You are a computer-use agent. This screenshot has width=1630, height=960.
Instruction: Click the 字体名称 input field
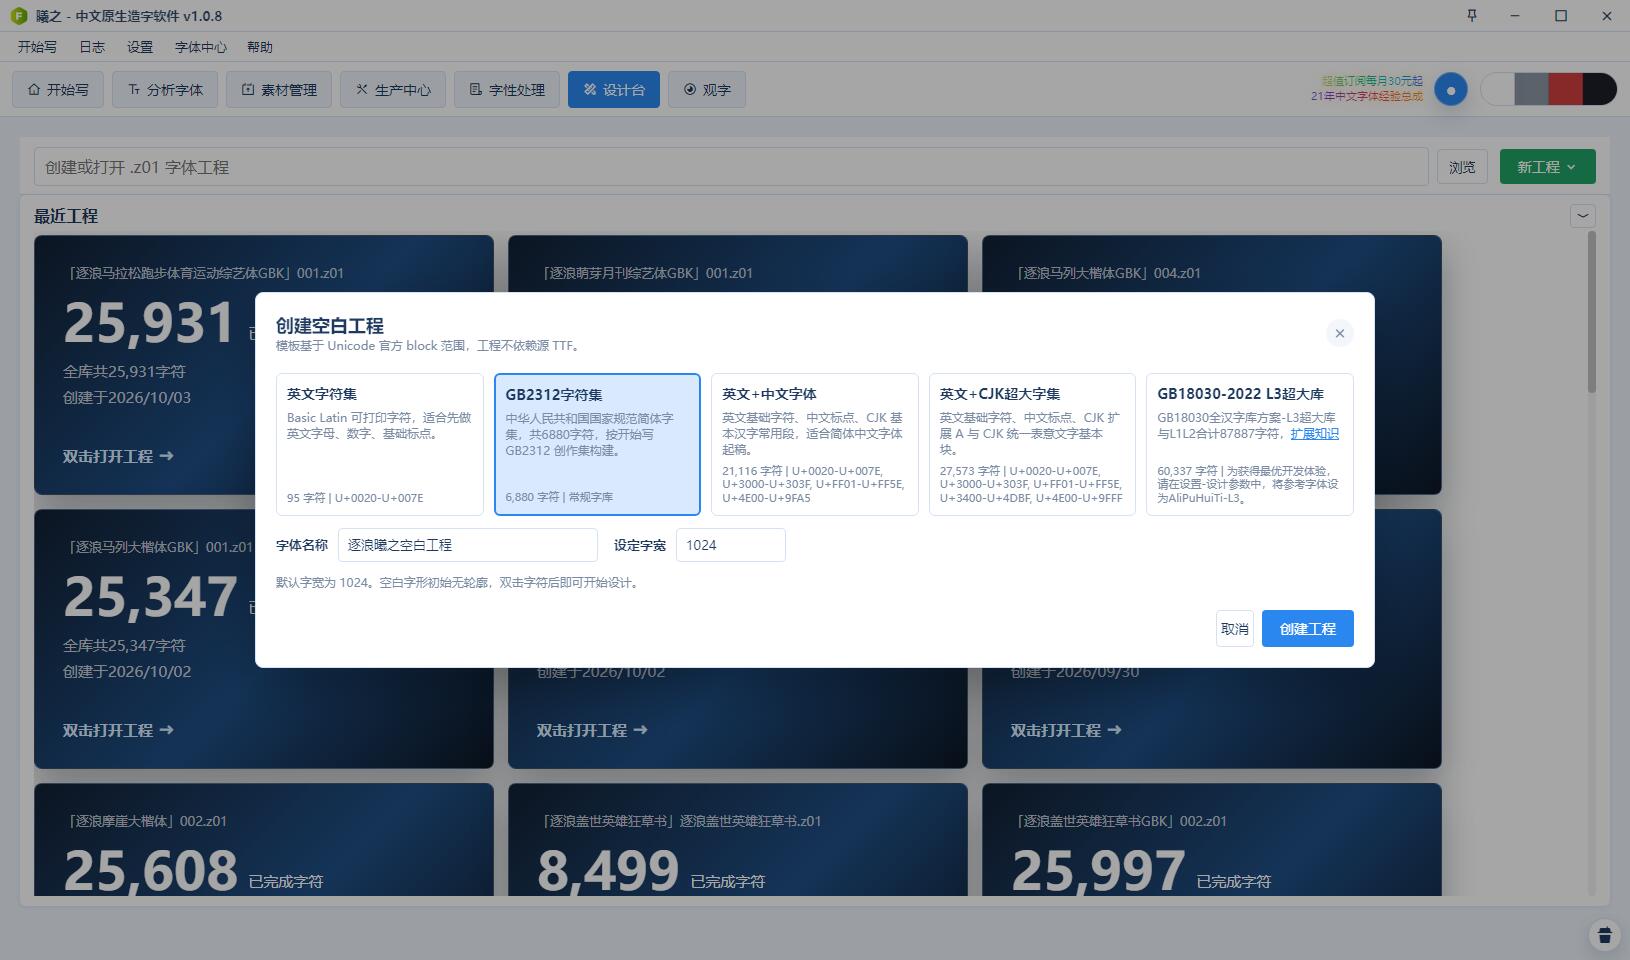point(467,545)
